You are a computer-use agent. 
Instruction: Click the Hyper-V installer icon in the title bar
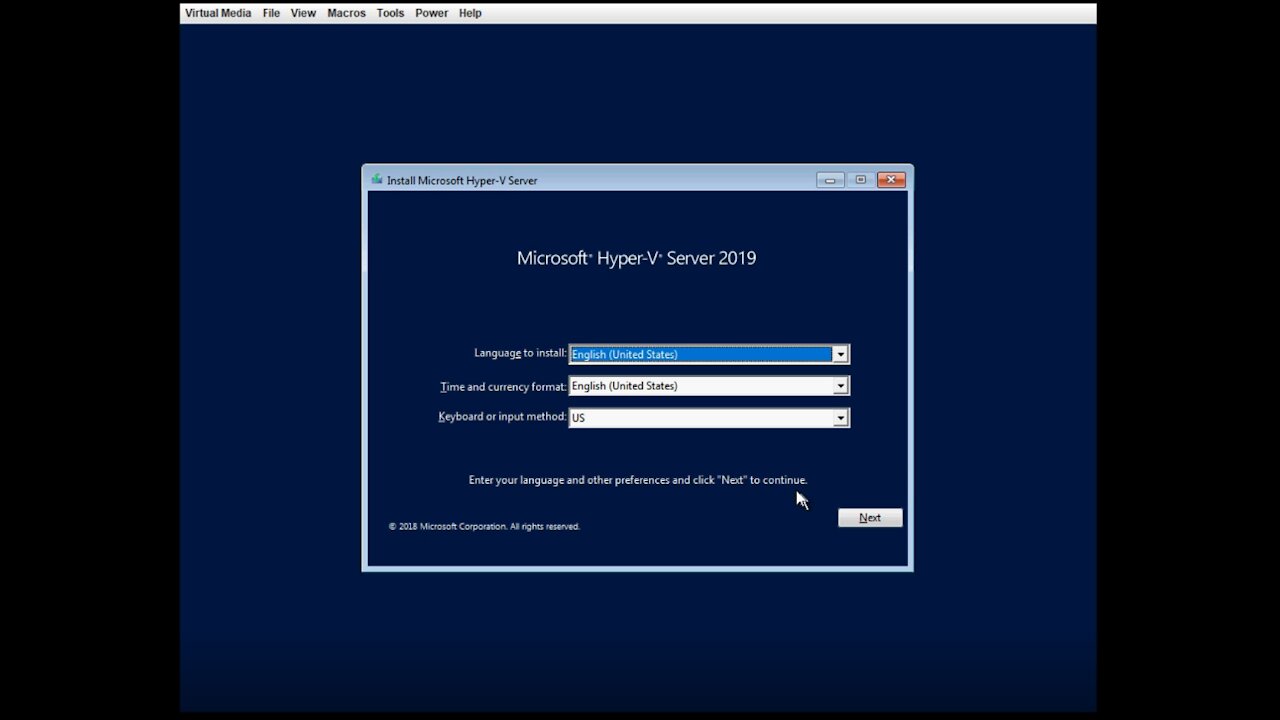point(376,180)
